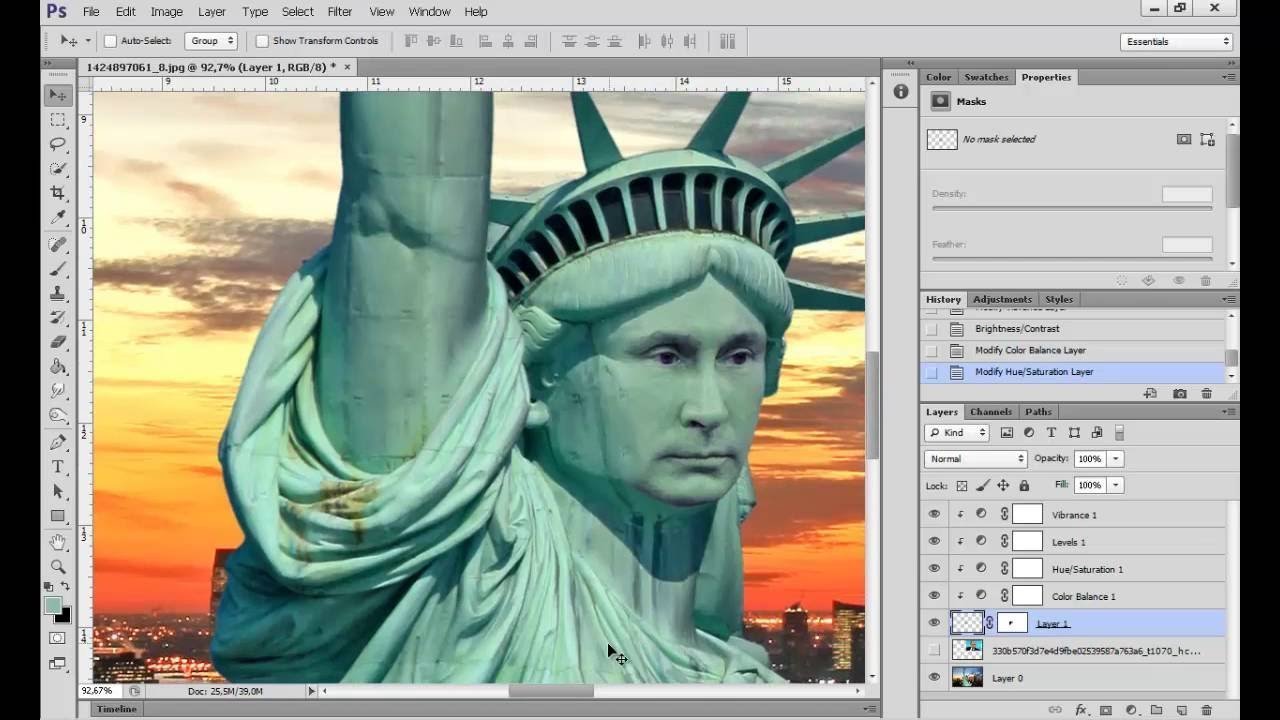Open the Normal blend mode dropdown
Viewport: 1280px width, 720px height.
[x=976, y=459]
